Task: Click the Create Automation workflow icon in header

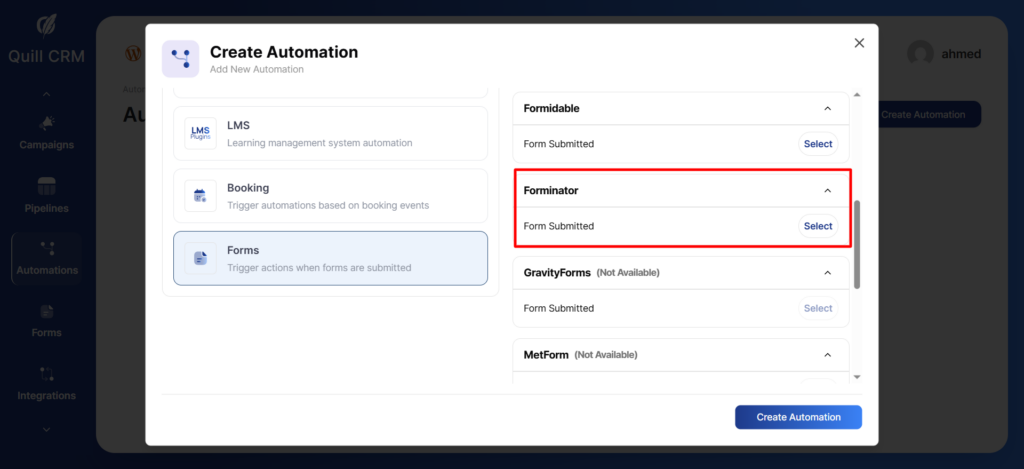Action: click(180, 59)
